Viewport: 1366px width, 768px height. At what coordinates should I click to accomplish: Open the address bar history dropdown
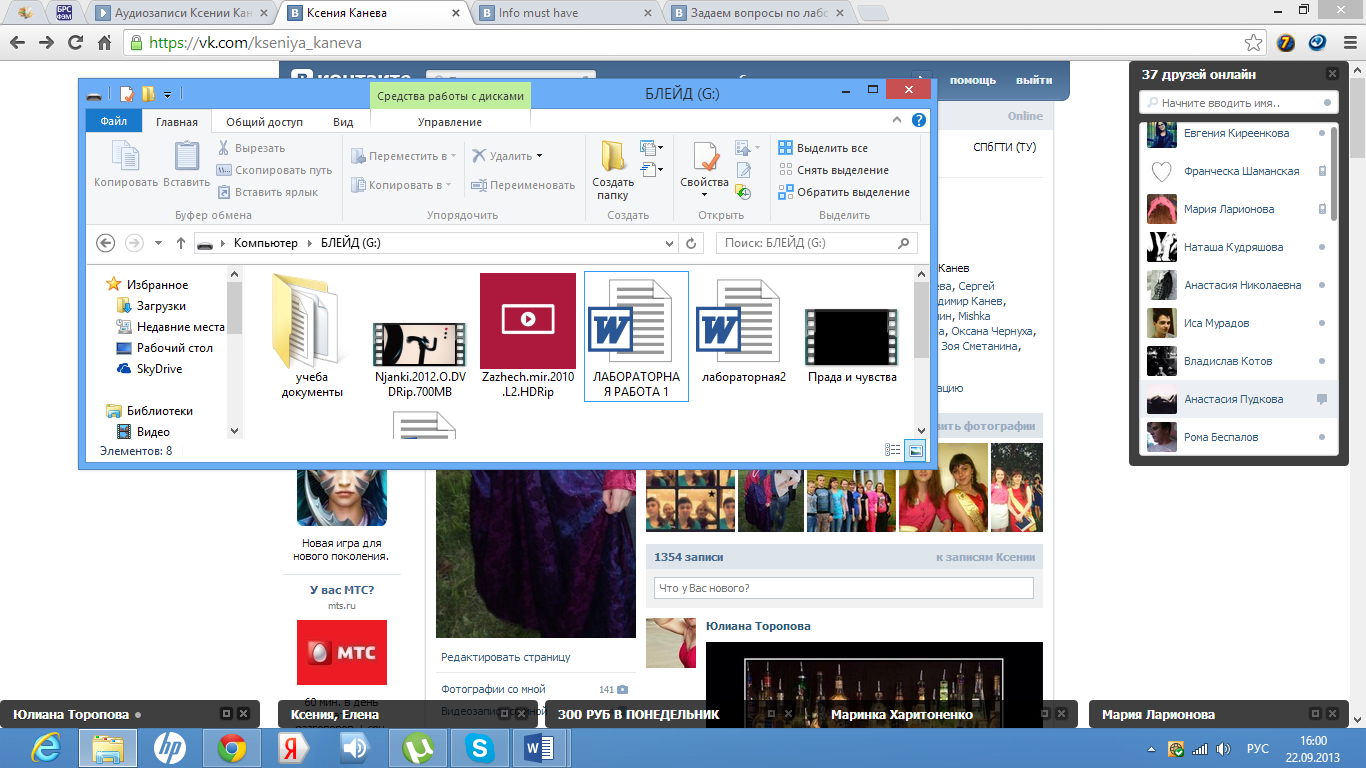(670, 243)
